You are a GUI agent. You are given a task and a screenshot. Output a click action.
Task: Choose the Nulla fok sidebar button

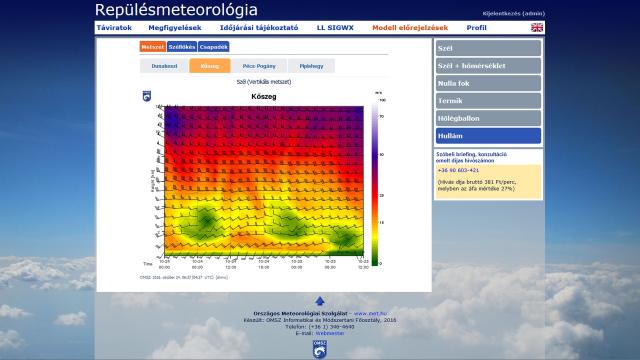click(x=488, y=83)
